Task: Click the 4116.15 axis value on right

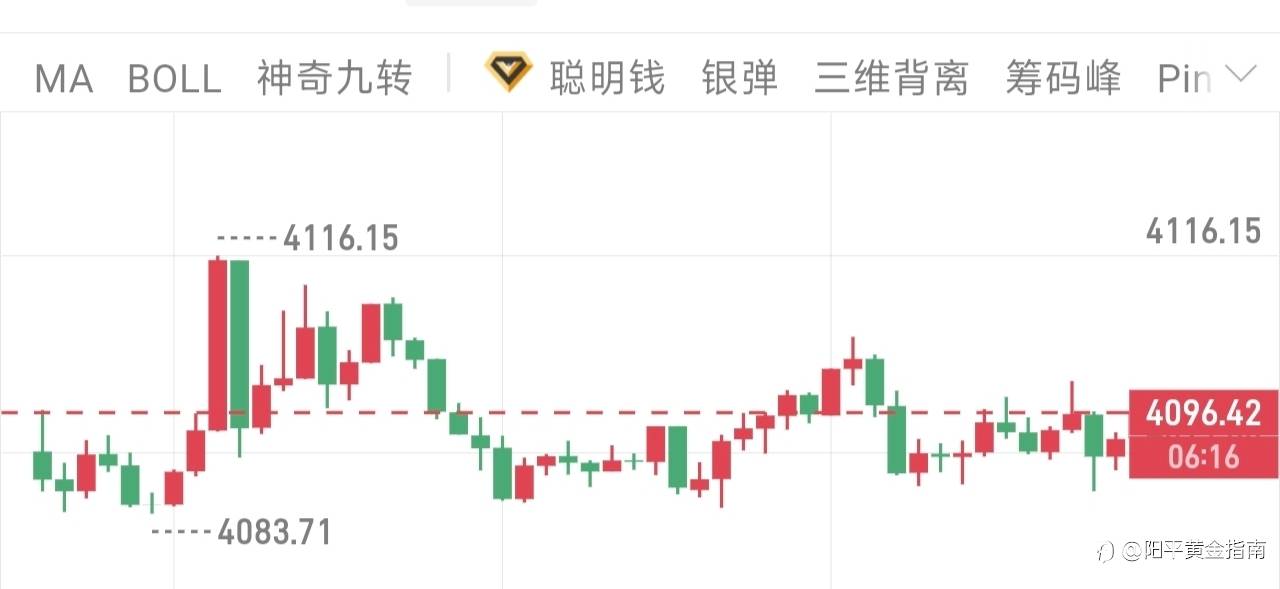Action: tap(1204, 232)
